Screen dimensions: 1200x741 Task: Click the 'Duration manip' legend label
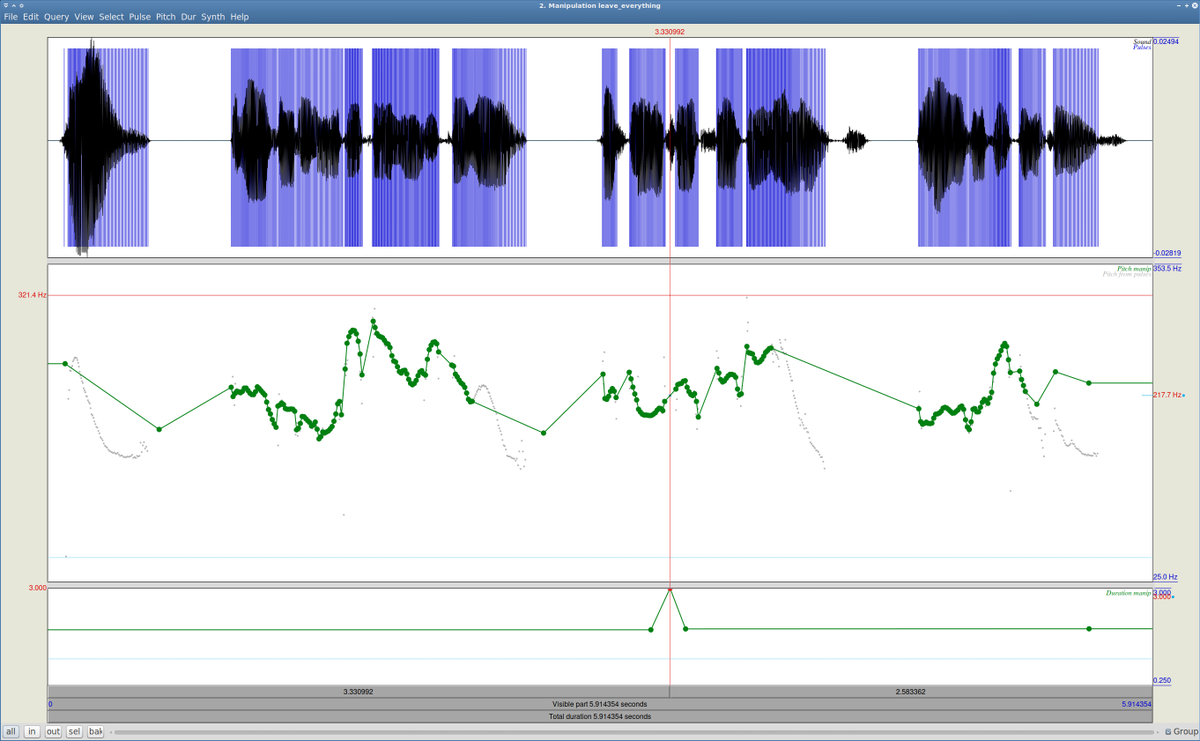[1128, 593]
